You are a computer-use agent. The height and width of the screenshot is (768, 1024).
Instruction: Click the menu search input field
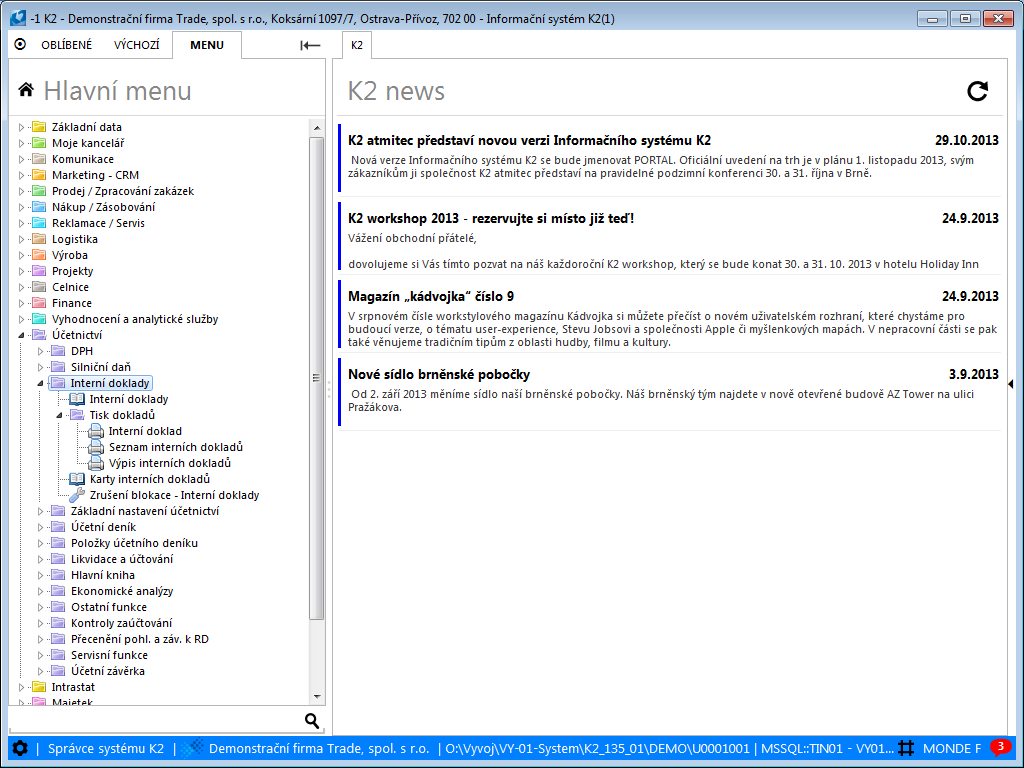(155, 720)
